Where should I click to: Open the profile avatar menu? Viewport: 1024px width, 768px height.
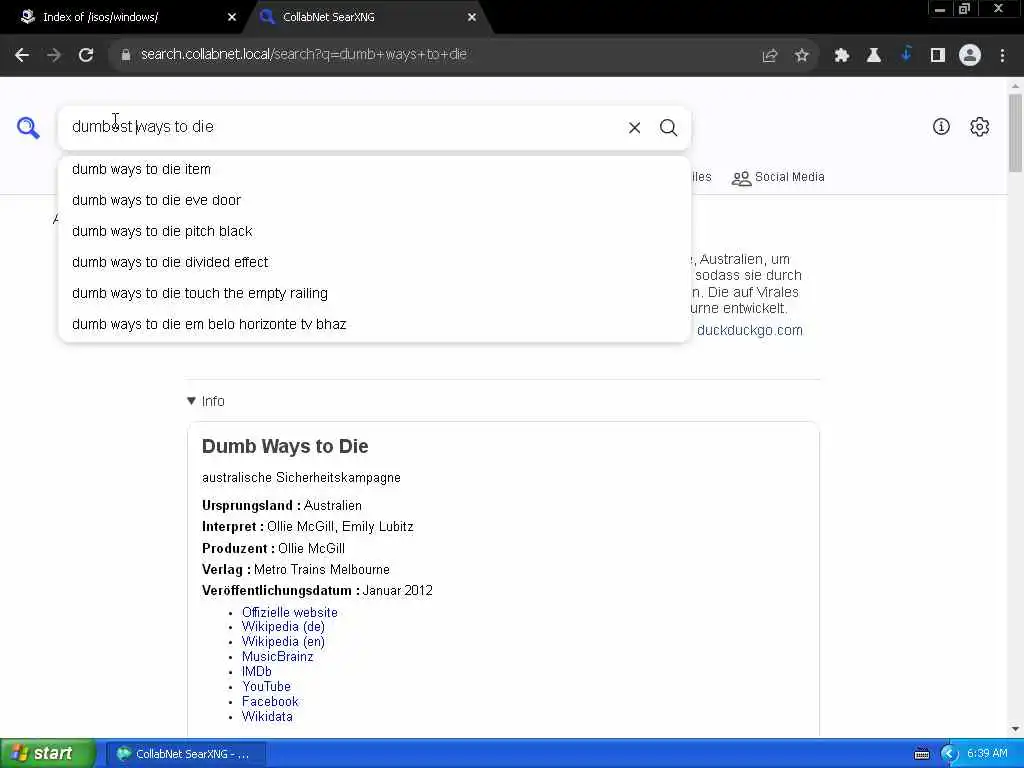point(970,56)
